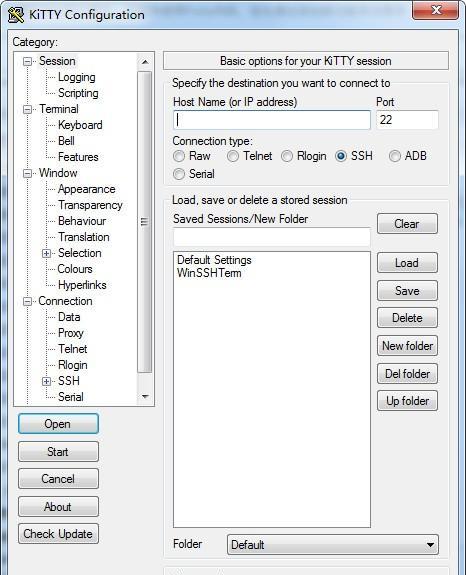Open the About dialog
This screenshot has width=466, height=575.
pyautogui.click(x=58, y=507)
